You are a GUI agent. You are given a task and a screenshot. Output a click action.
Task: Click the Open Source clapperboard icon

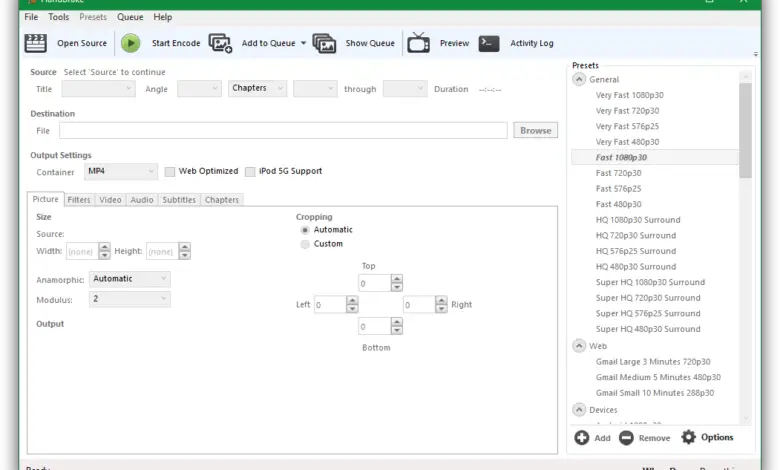(x=35, y=43)
